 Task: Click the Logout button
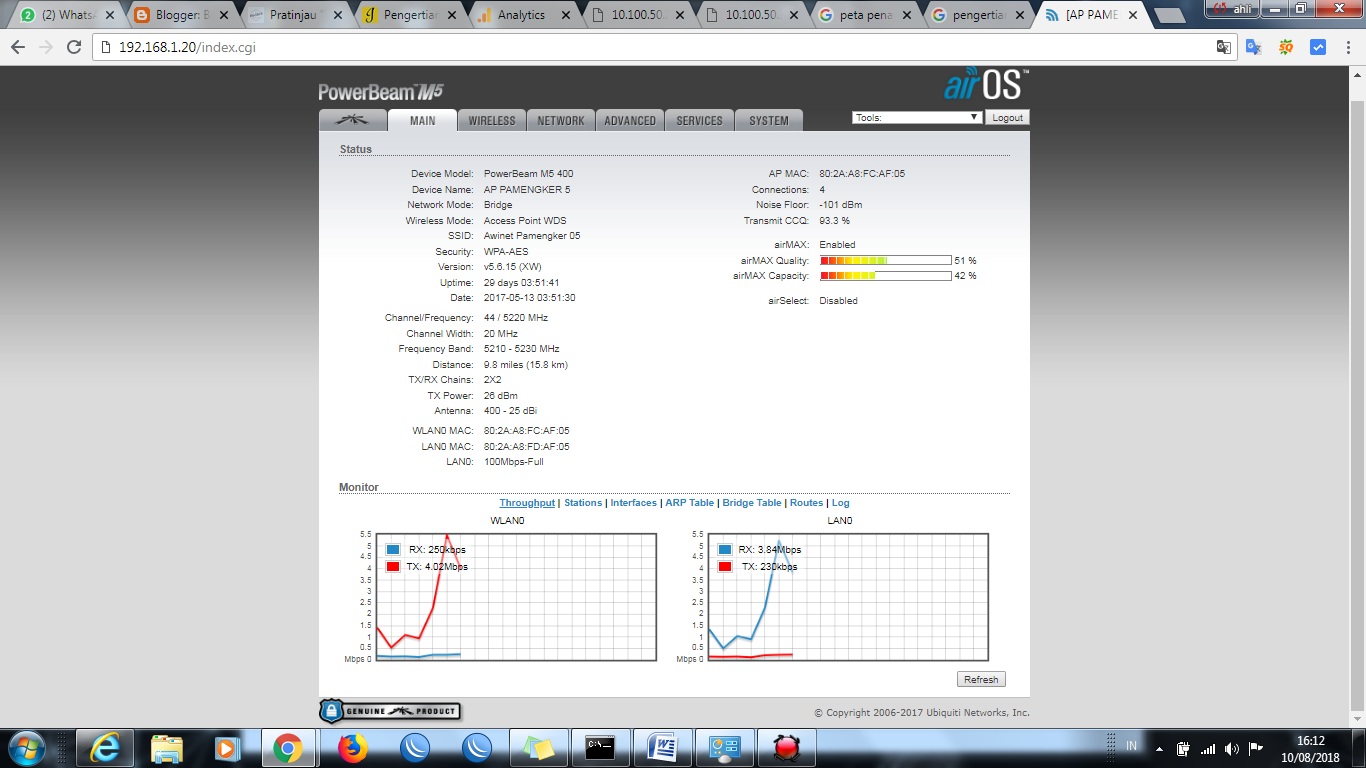point(1007,117)
